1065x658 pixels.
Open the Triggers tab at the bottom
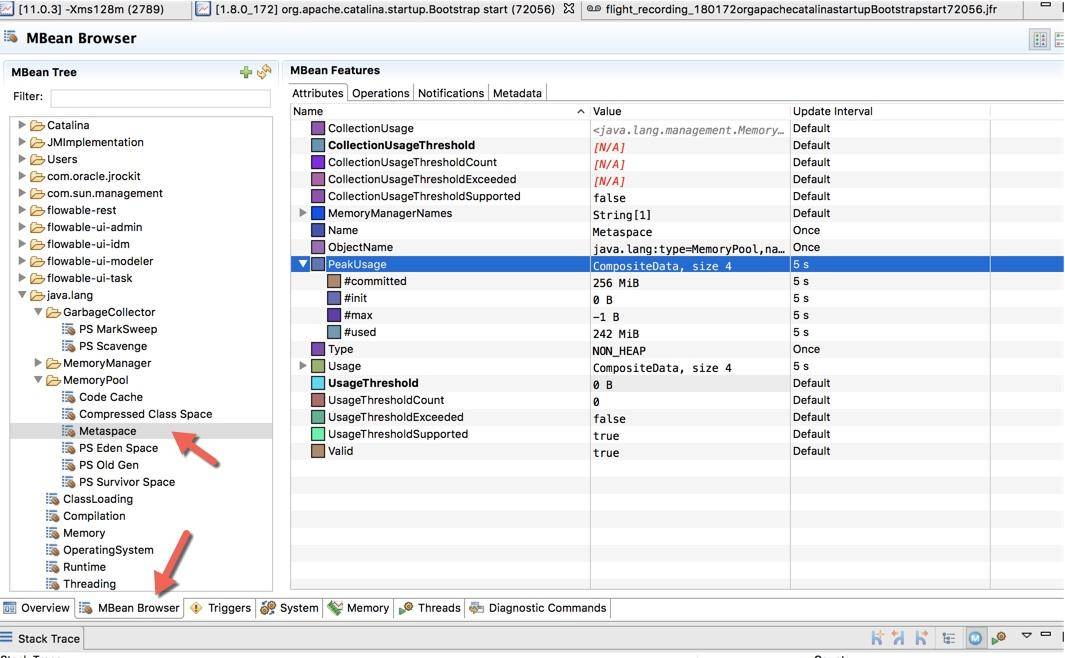pos(221,608)
